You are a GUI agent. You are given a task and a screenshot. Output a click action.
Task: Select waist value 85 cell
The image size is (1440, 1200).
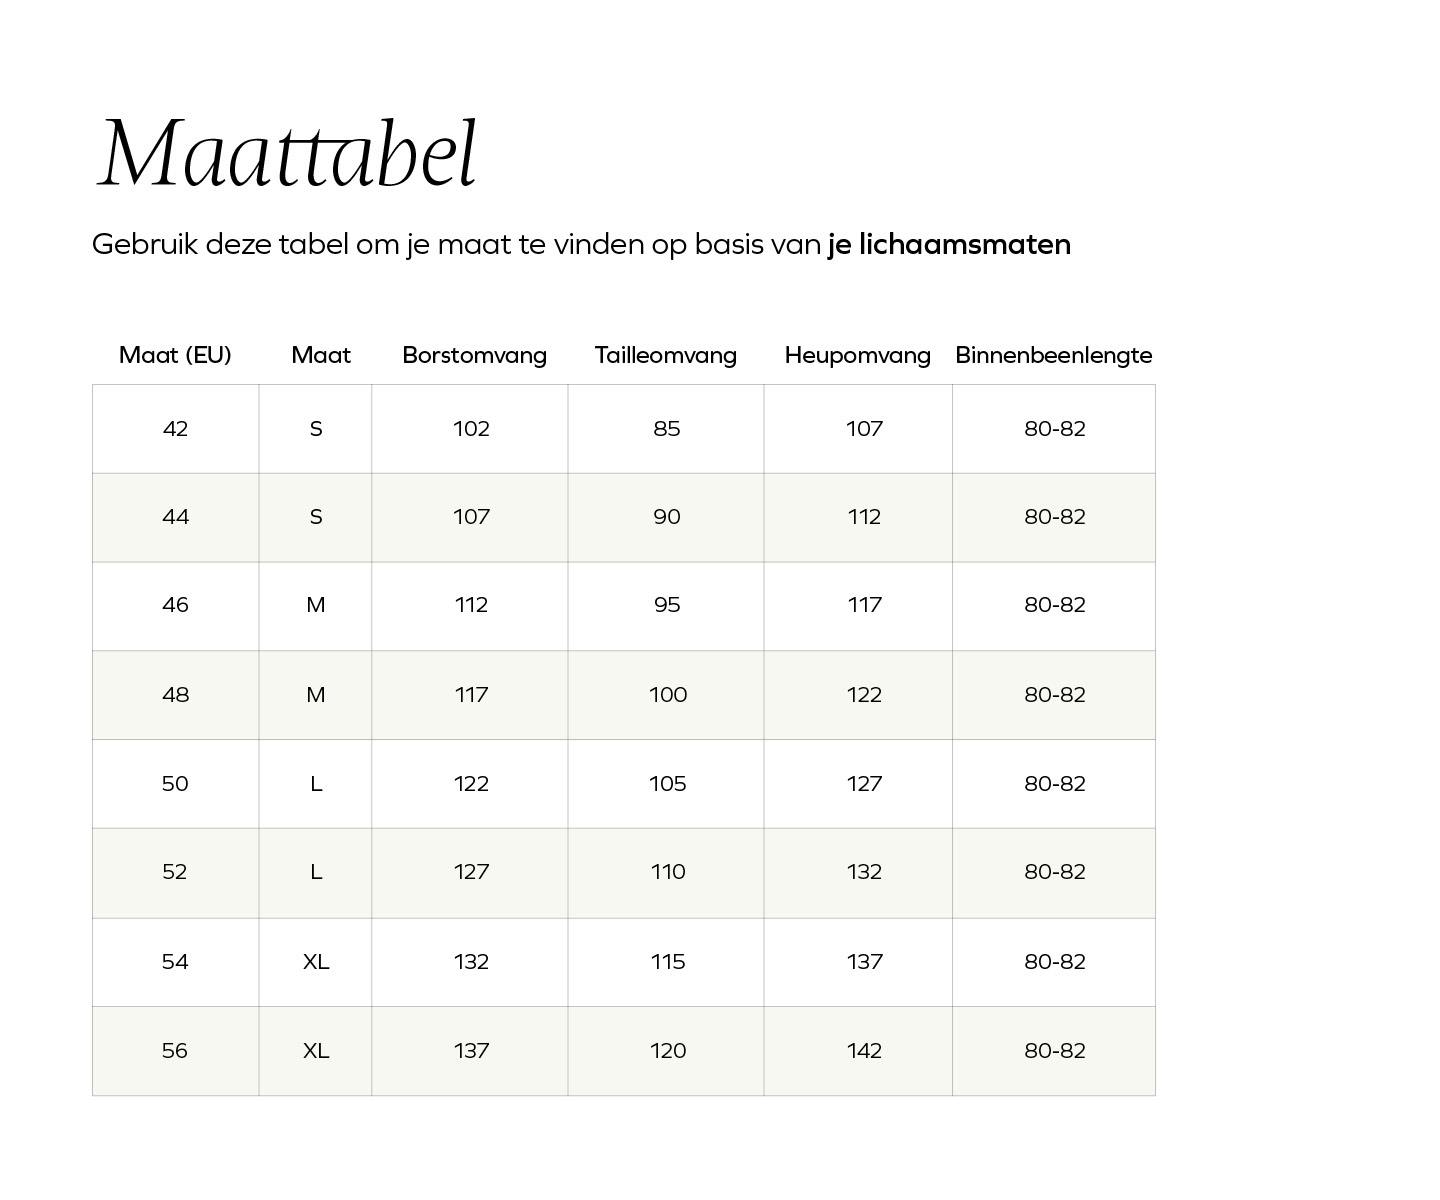click(x=667, y=429)
